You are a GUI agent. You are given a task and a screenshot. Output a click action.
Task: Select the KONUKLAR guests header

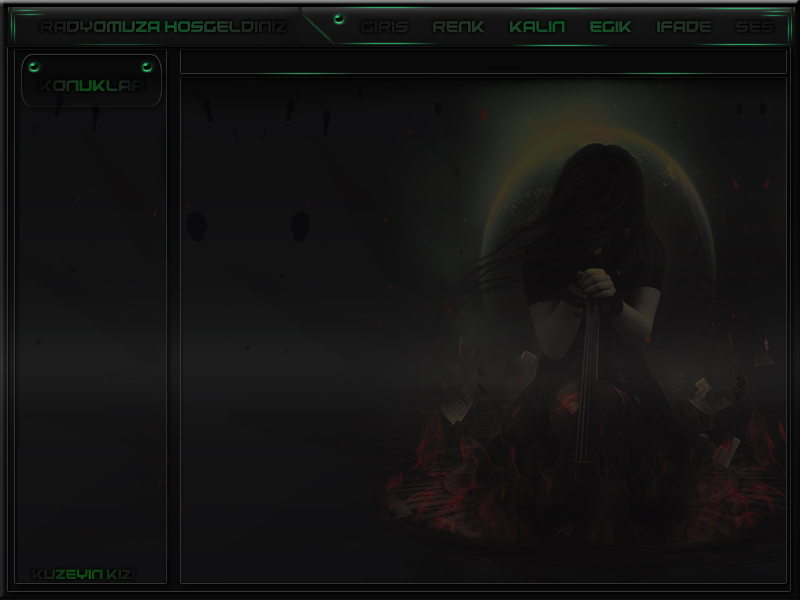[x=91, y=86]
